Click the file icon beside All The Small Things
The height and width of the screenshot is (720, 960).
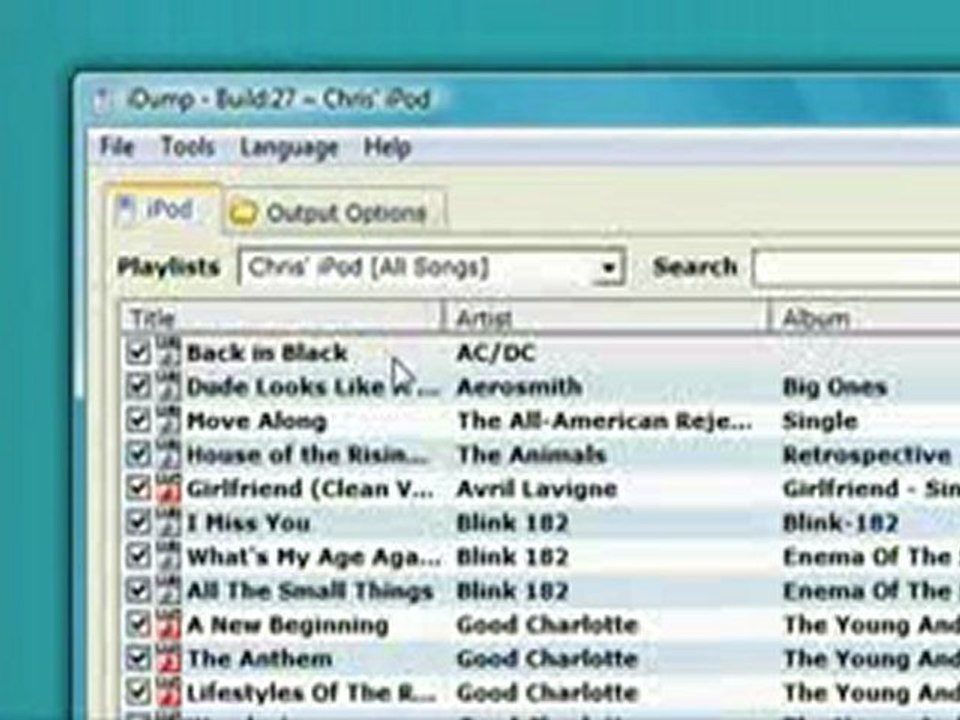point(168,590)
